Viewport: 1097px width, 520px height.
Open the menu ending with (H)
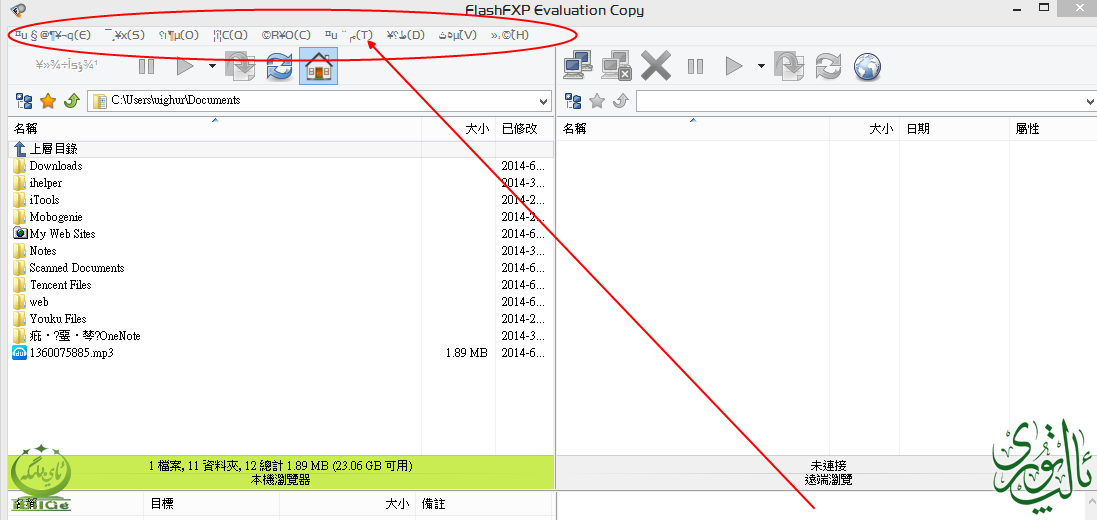tap(509, 35)
